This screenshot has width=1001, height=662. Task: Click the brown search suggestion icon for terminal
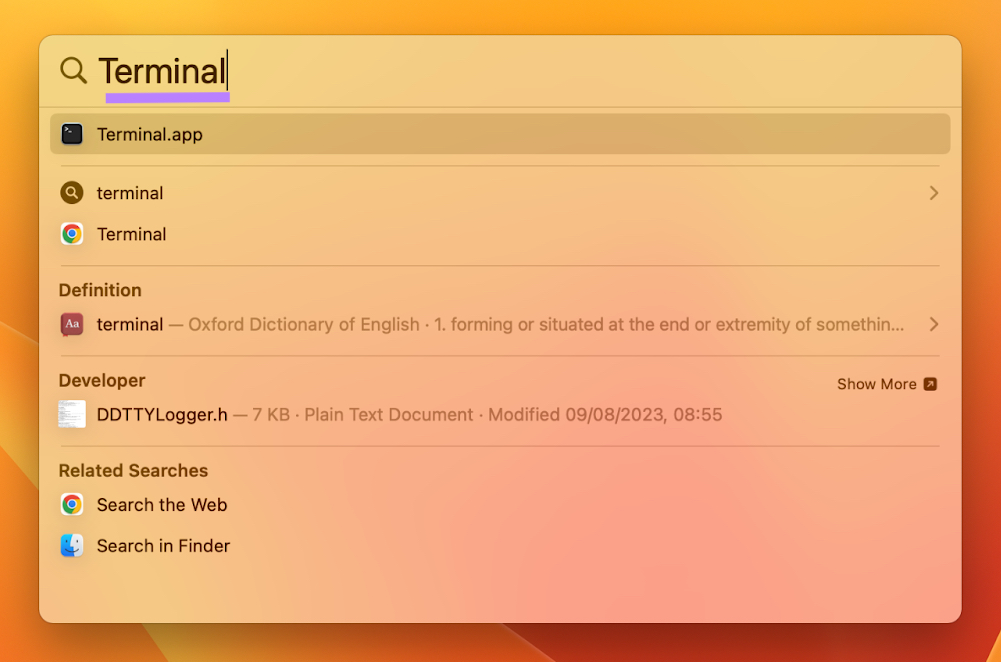point(72,193)
